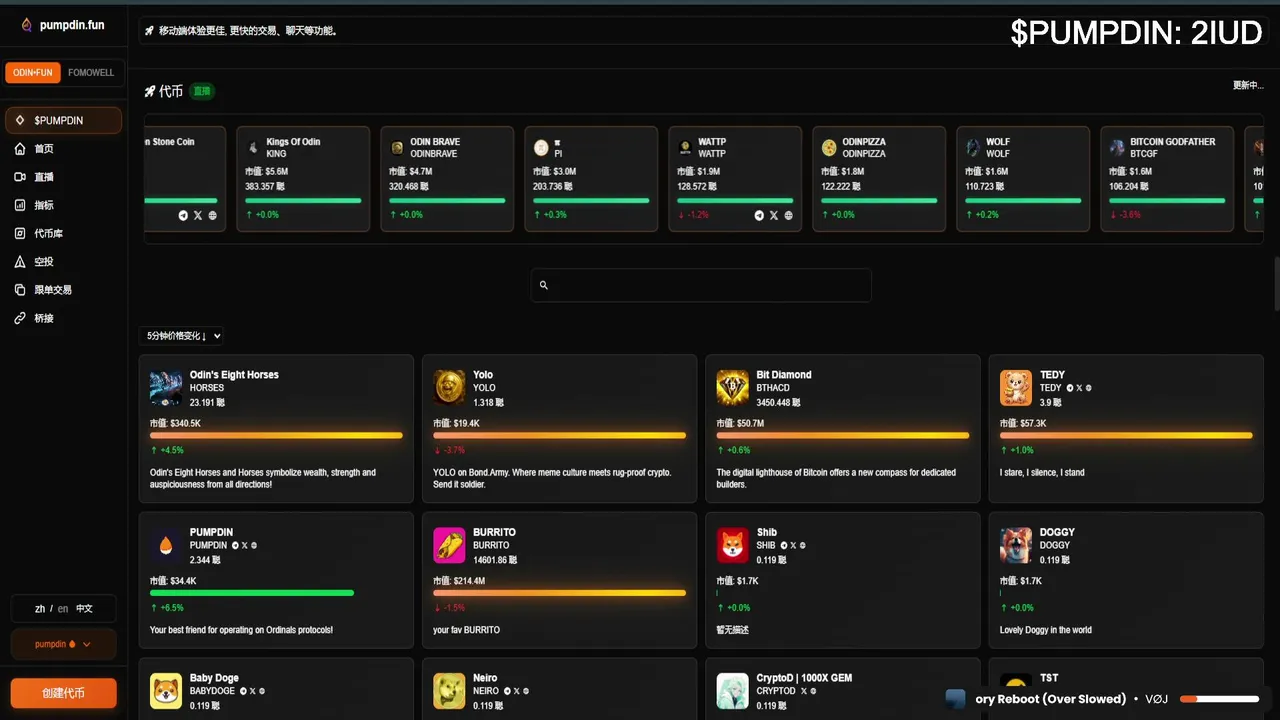Click the rocket icon beside 代币
Screen dimensions: 1280x720
tap(150, 91)
